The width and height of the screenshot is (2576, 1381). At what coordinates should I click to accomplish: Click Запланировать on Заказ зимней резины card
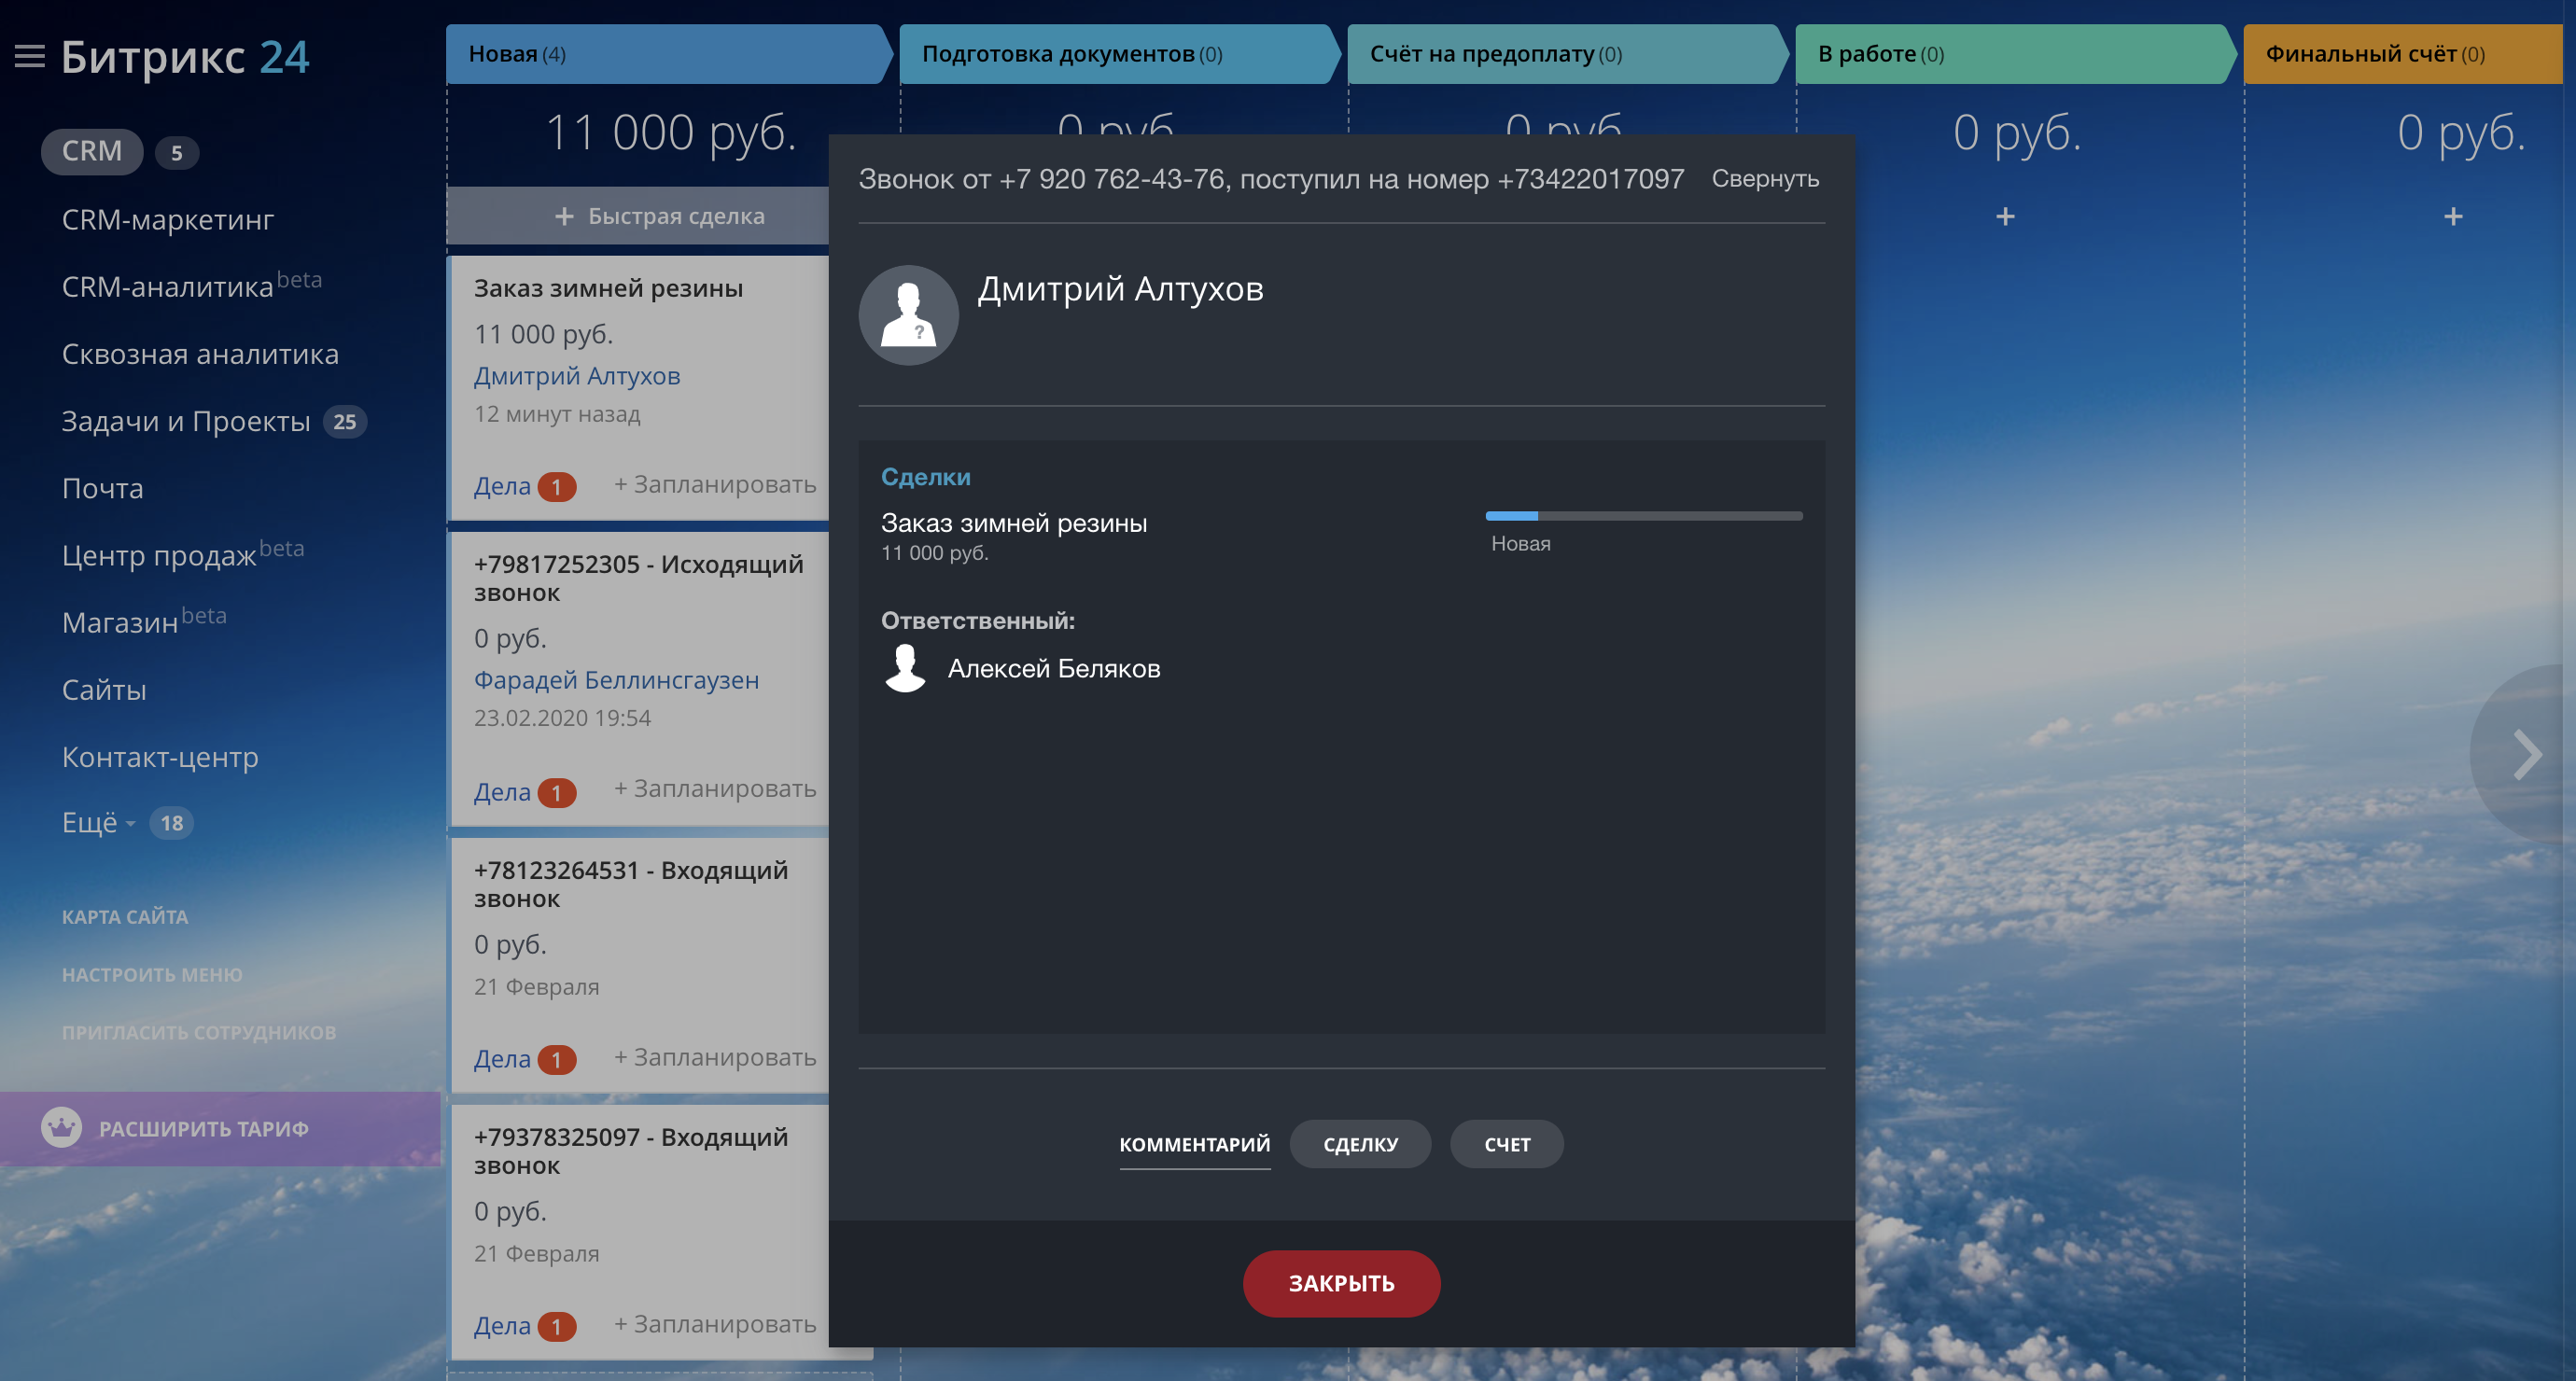click(715, 485)
